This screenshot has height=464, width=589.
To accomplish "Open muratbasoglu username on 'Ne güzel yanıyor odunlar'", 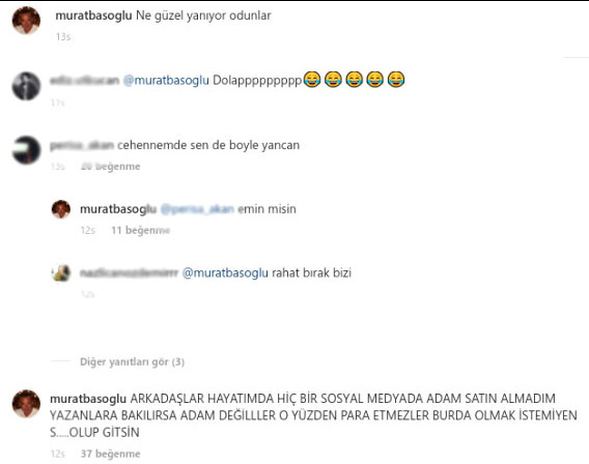I will pyautogui.click(x=94, y=16).
